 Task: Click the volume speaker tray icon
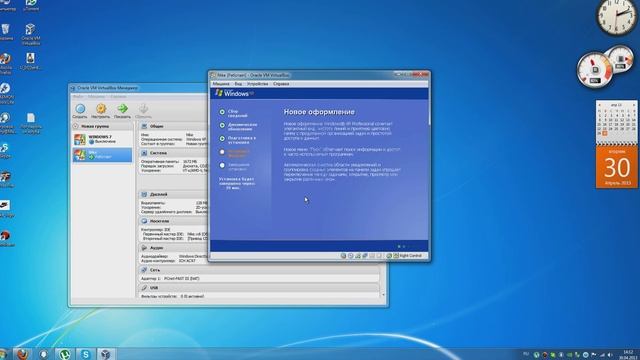tap(610, 355)
